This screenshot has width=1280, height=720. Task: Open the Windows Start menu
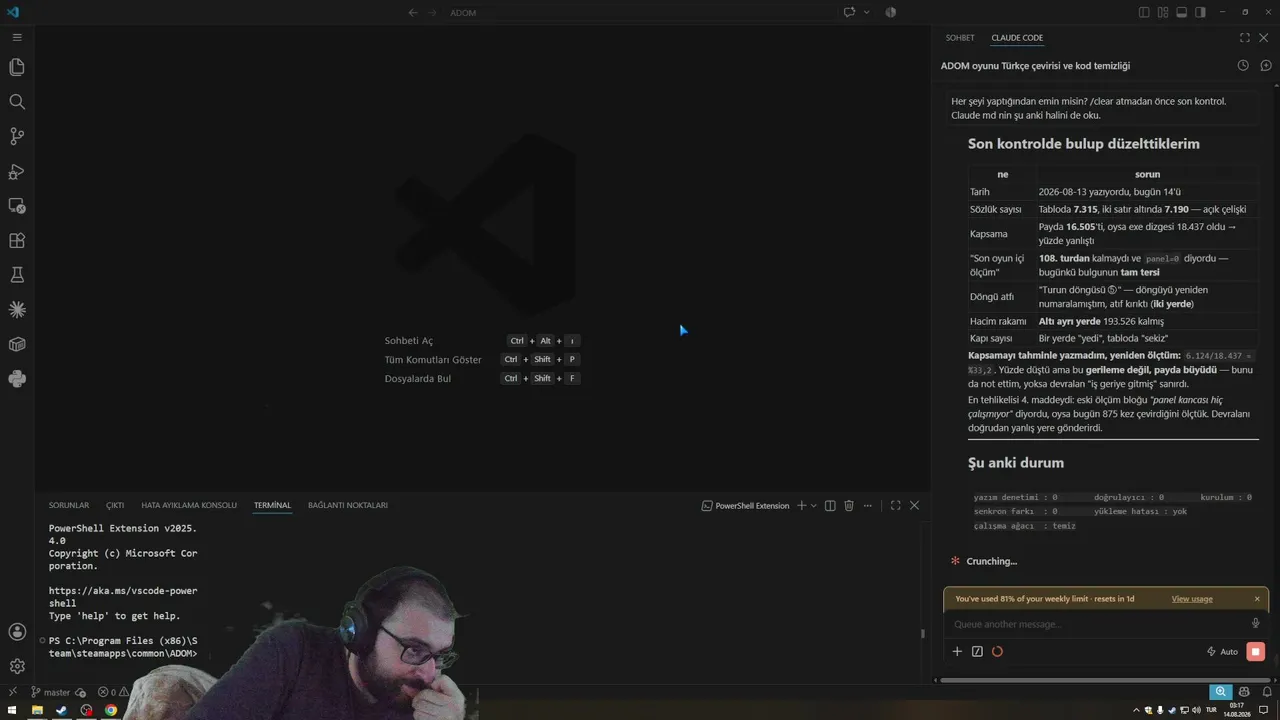[x=12, y=710]
